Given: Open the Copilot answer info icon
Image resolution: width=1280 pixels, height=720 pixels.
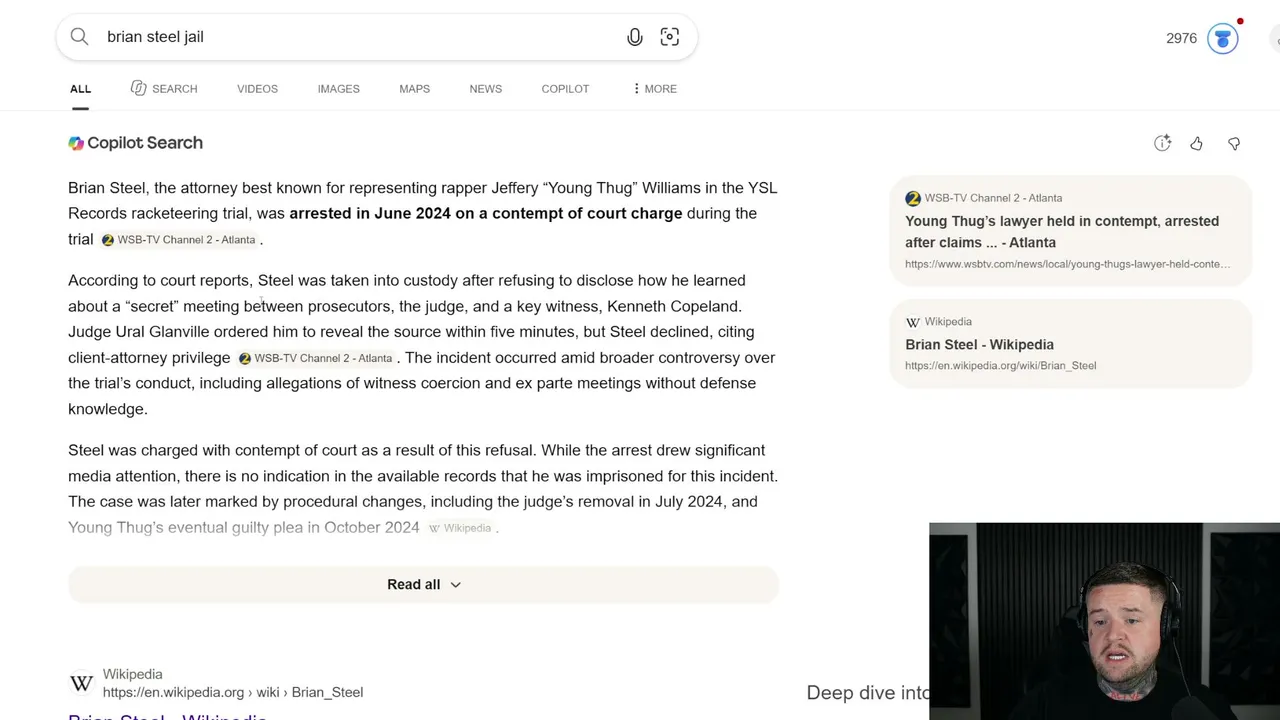Looking at the screenshot, I should (1162, 144).
